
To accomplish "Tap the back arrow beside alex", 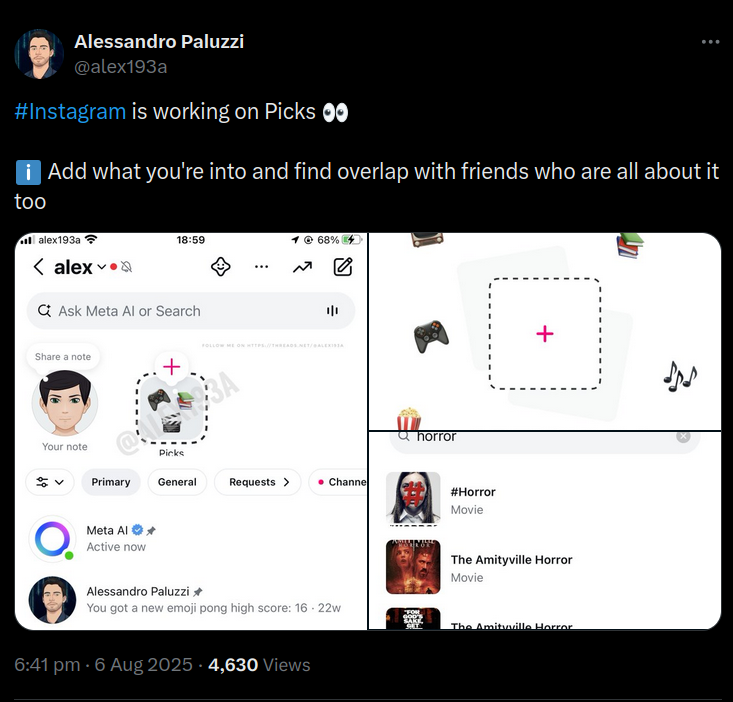I will 38,267.
